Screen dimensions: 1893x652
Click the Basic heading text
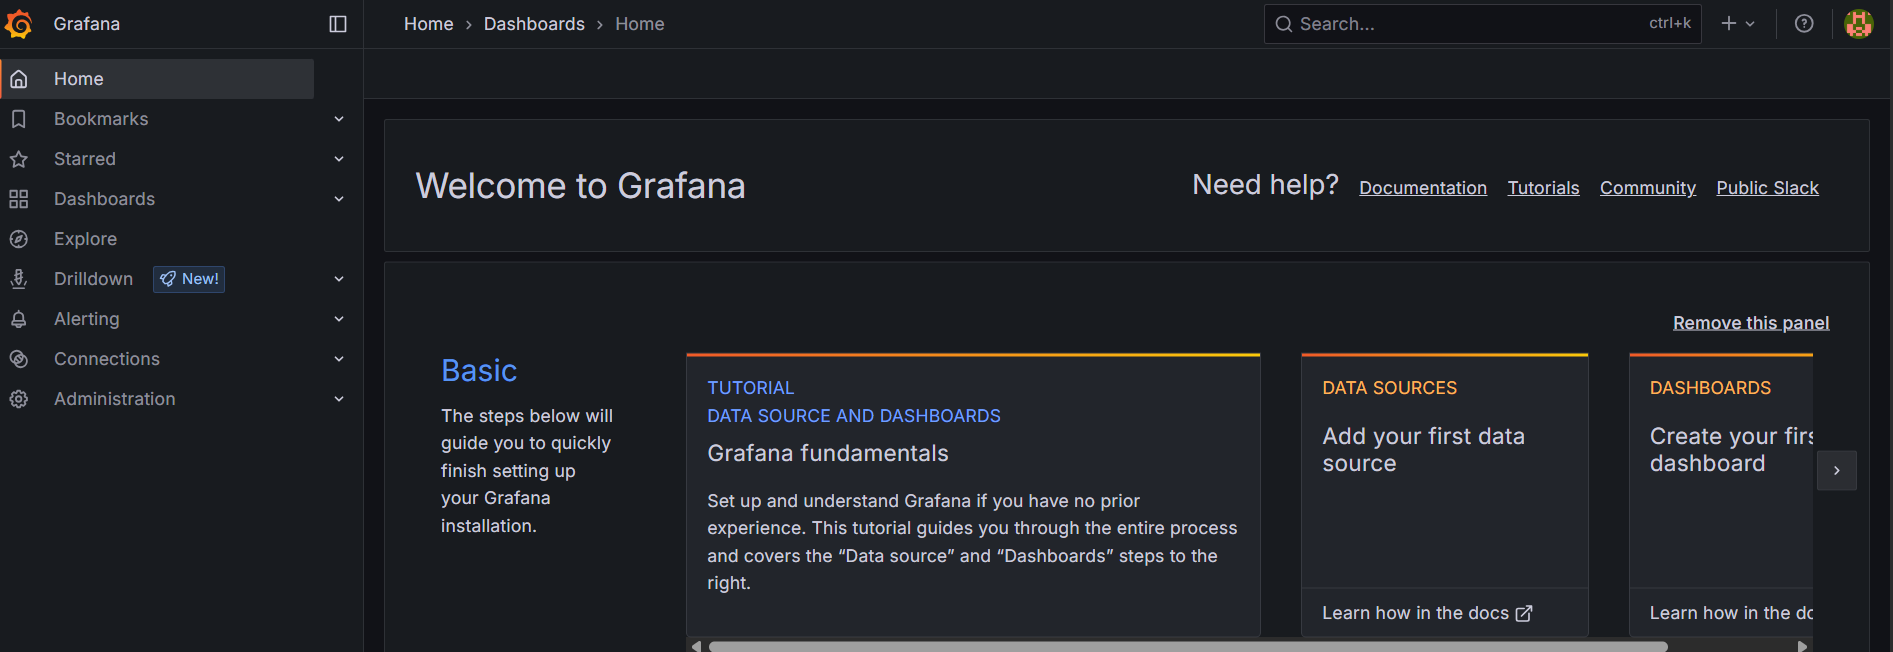(479, 371)
